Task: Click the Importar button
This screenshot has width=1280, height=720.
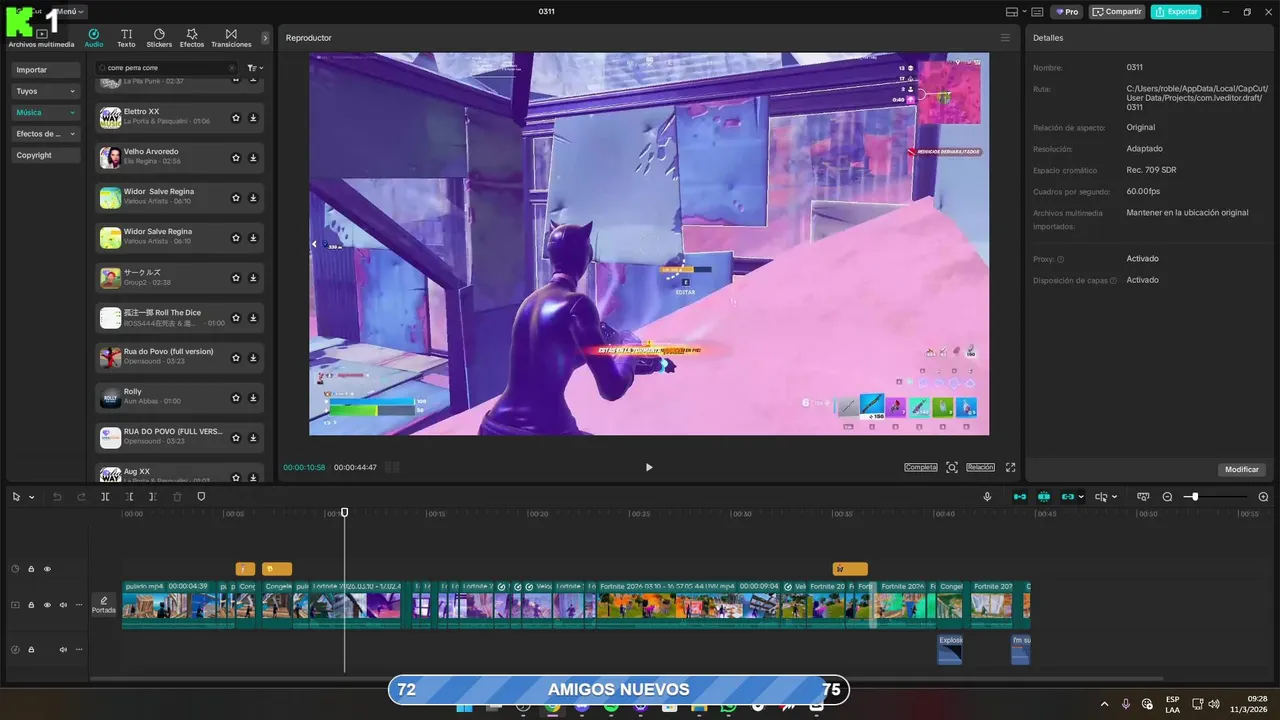Action: point(46,70)
